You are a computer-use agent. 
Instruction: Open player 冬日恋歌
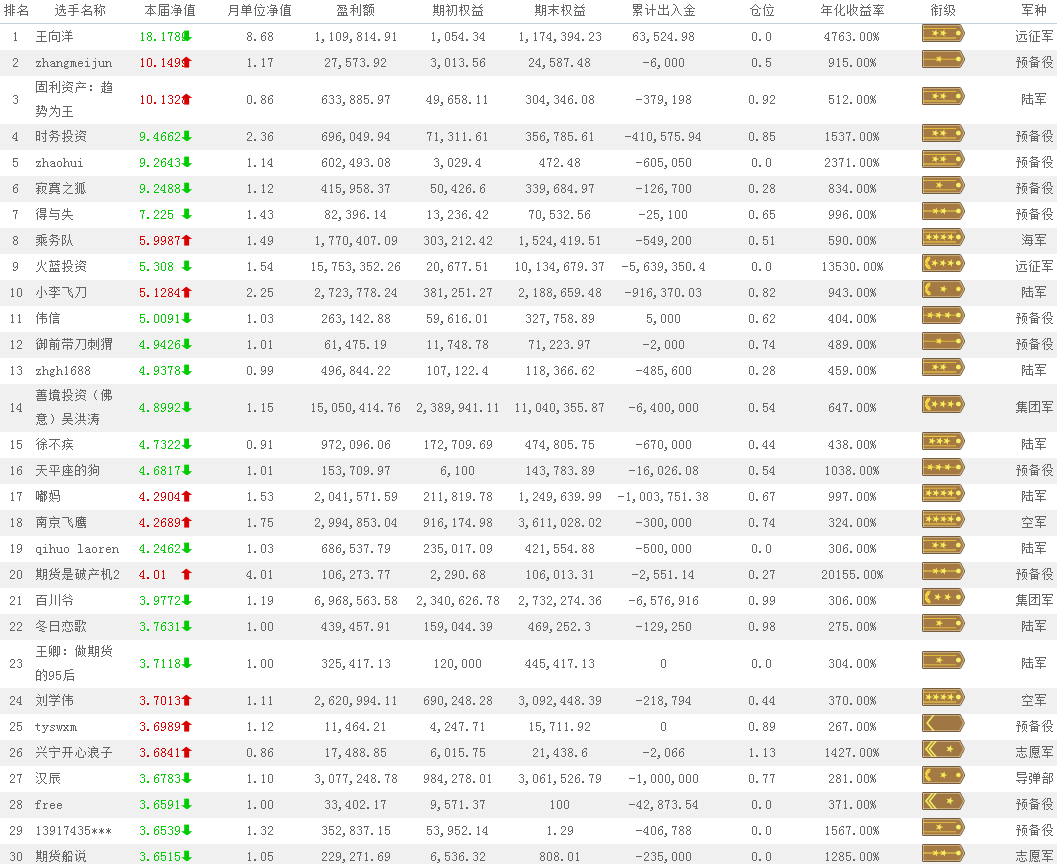tap(61, 627)
